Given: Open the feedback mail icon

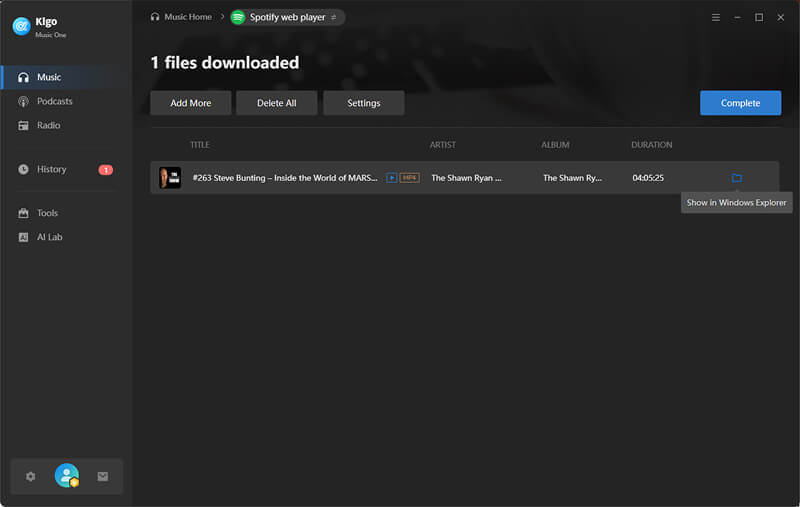Looking at the screenshot, I should click(103, 476).
